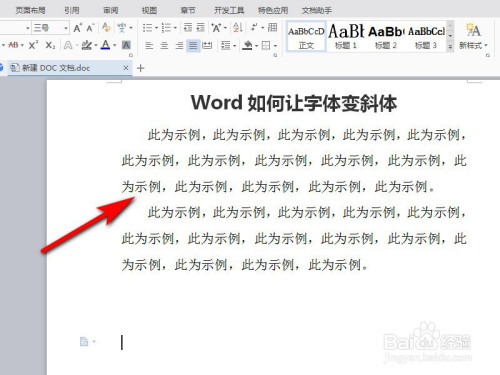Expand font color dropdown arrow
This screenshot has height=375, width=500.
[114, 45]
